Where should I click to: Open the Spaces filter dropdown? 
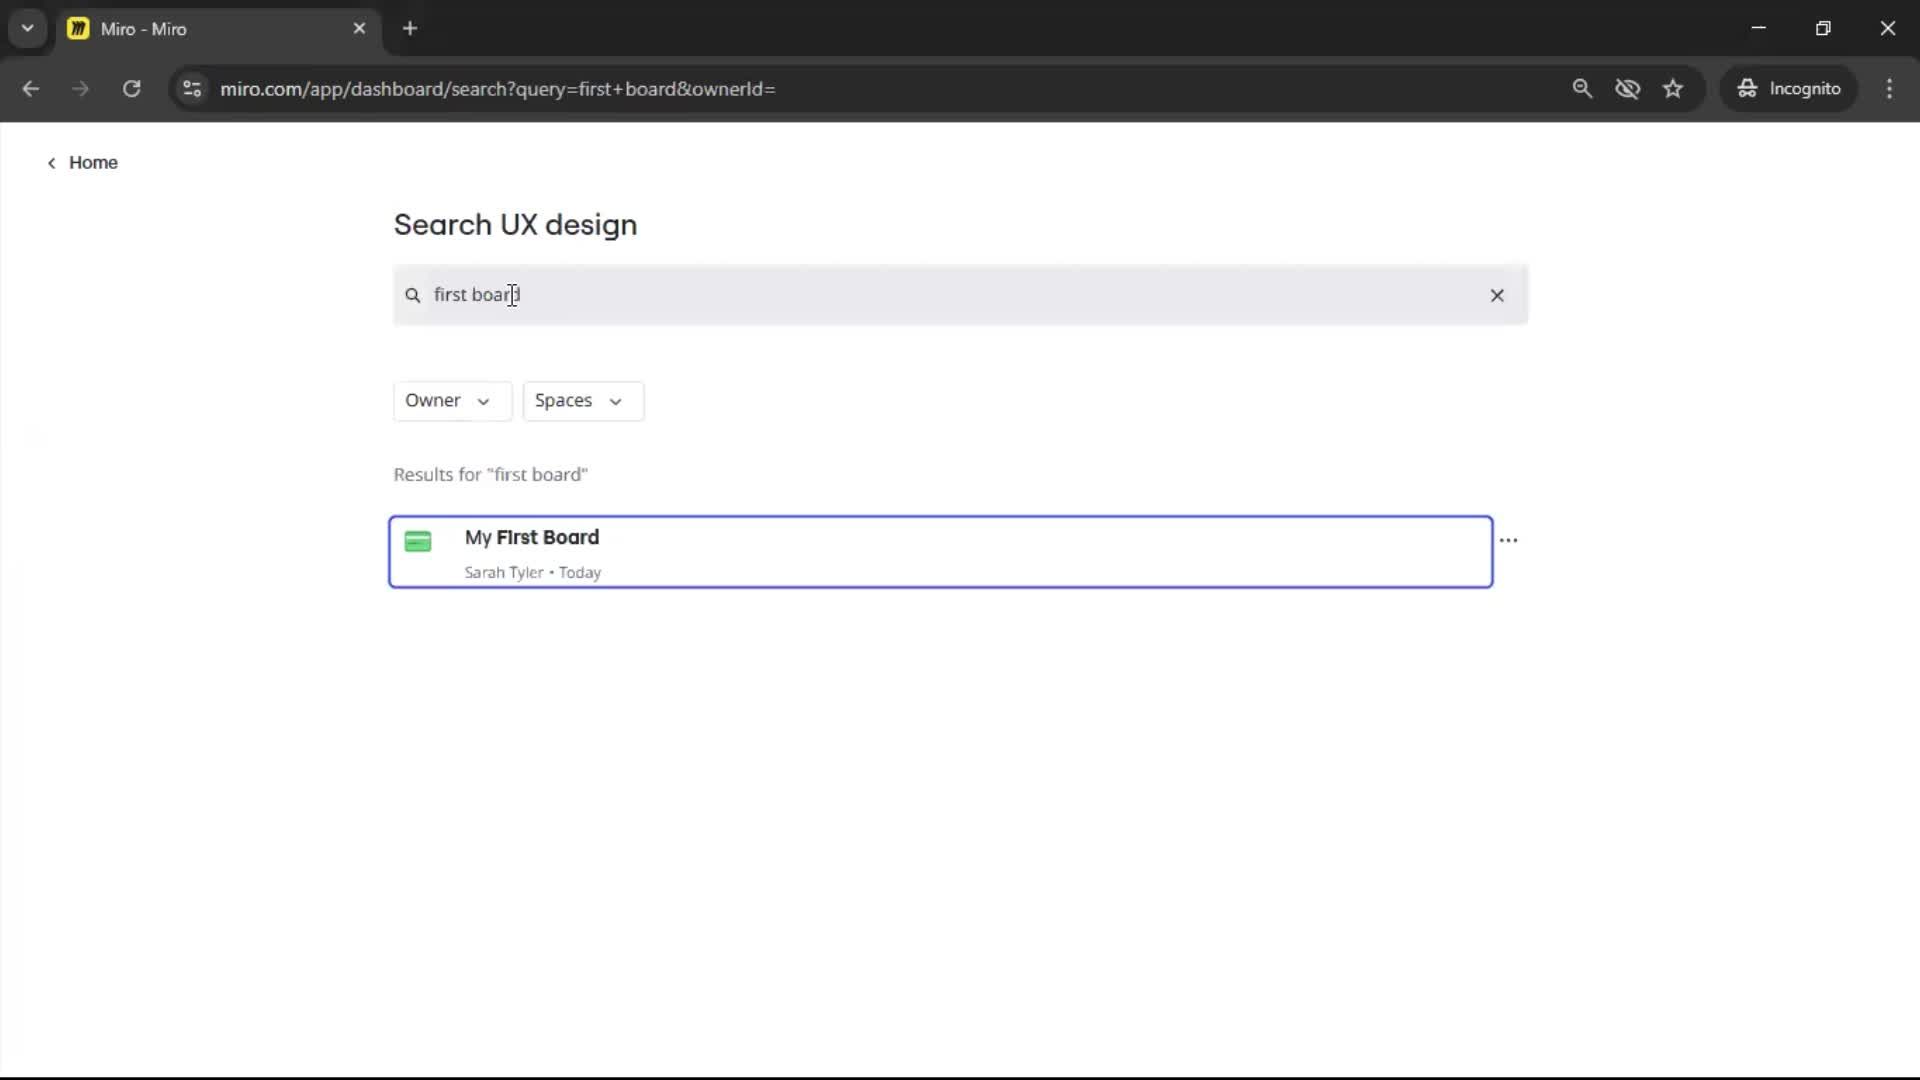click(583, 401)
